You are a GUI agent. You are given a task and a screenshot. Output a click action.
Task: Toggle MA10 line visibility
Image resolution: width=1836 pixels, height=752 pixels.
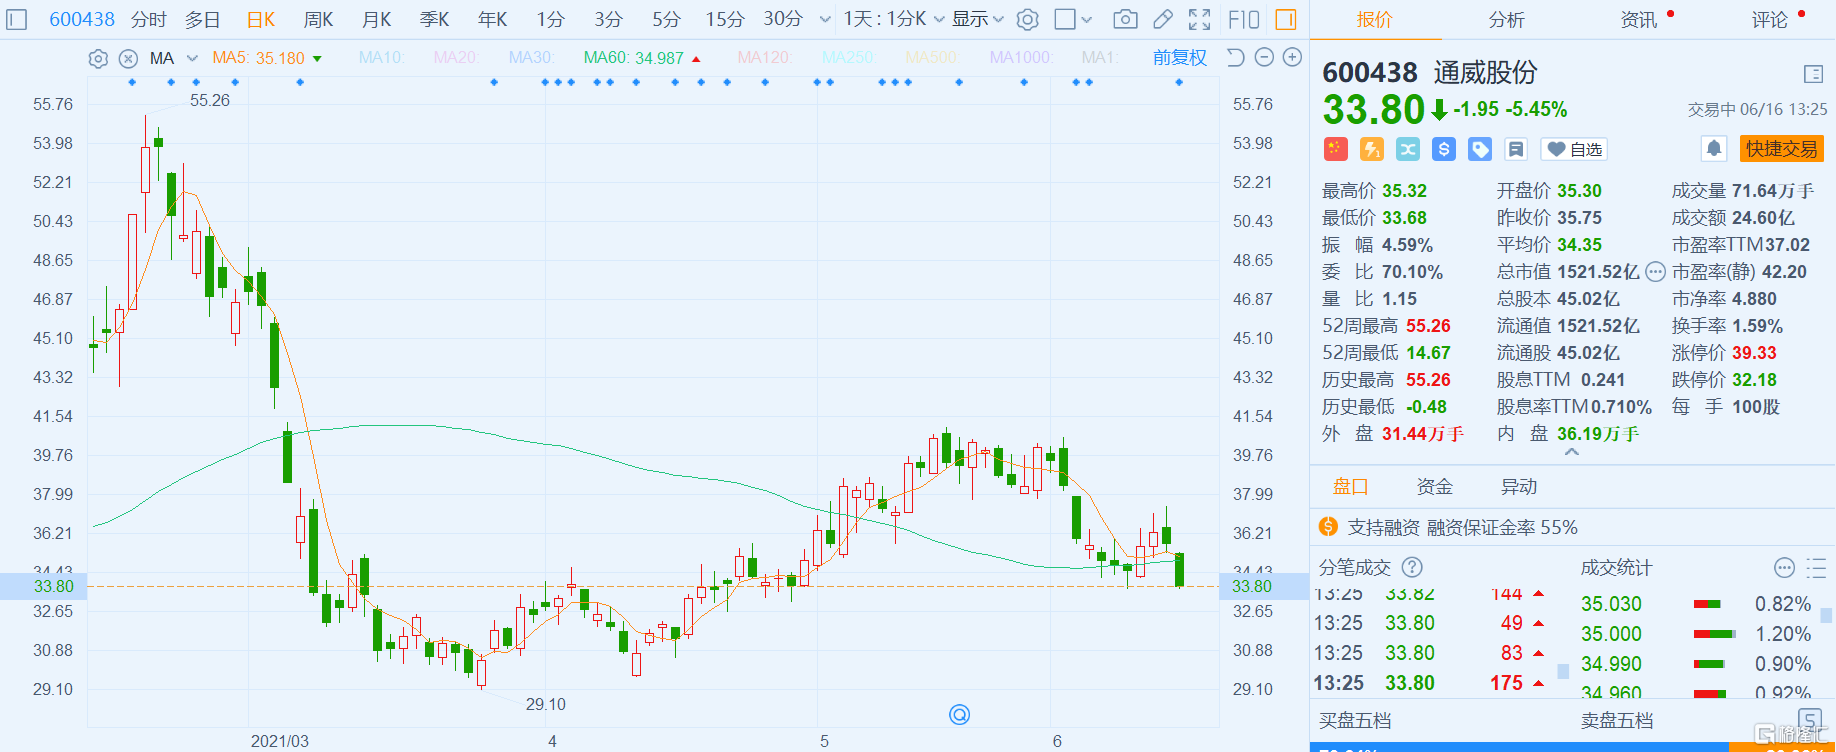[x=381, y=58]
